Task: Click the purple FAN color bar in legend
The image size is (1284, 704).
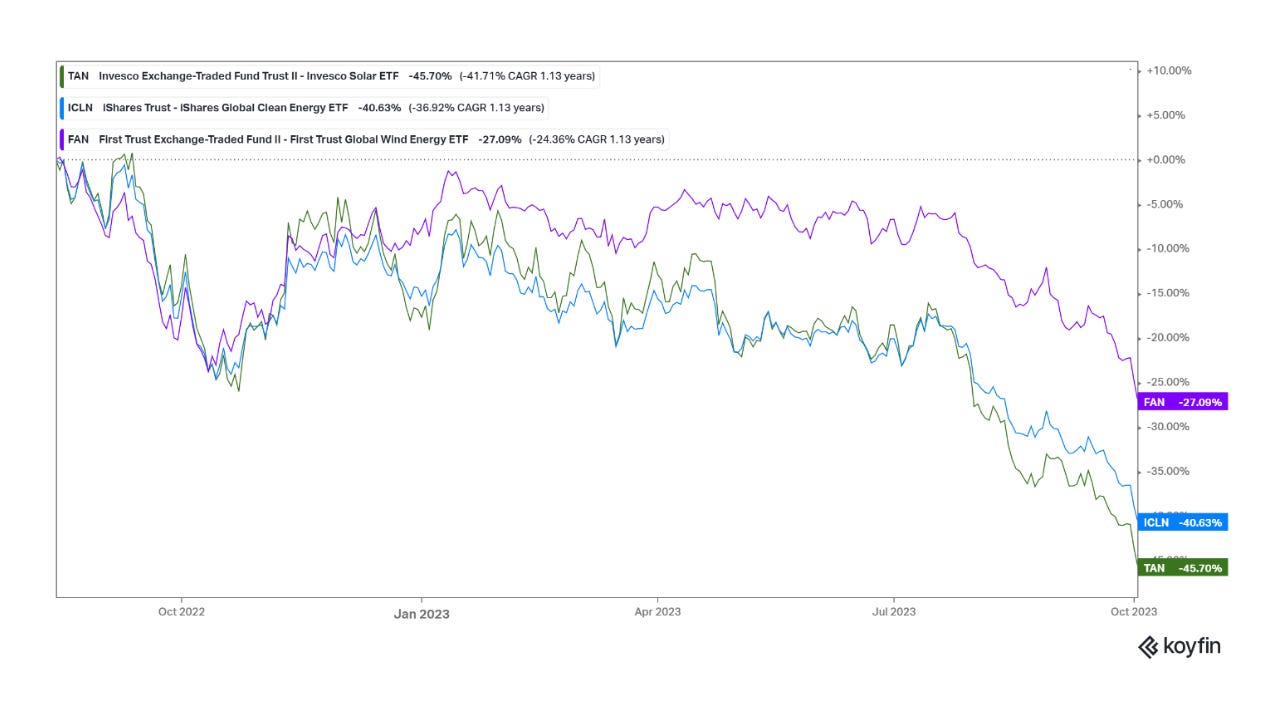Action: (x=62, y=139)
